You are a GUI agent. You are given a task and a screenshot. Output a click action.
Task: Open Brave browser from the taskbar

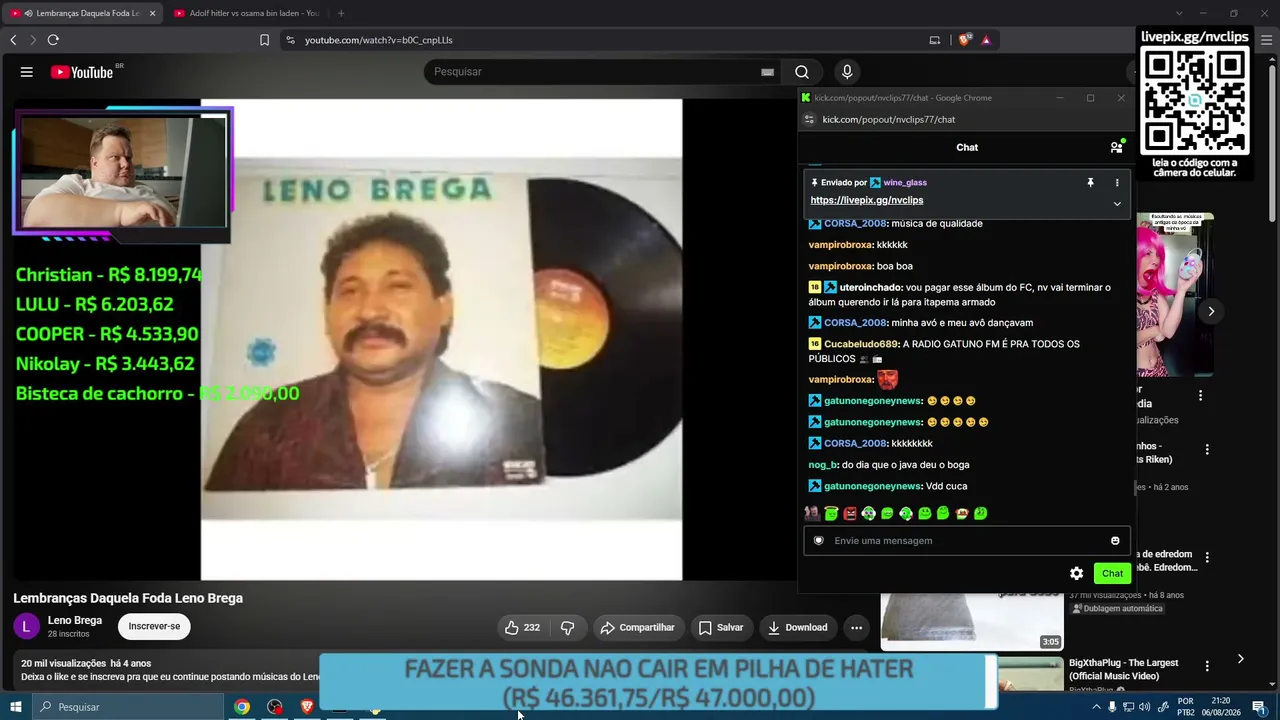coord(307,707)
